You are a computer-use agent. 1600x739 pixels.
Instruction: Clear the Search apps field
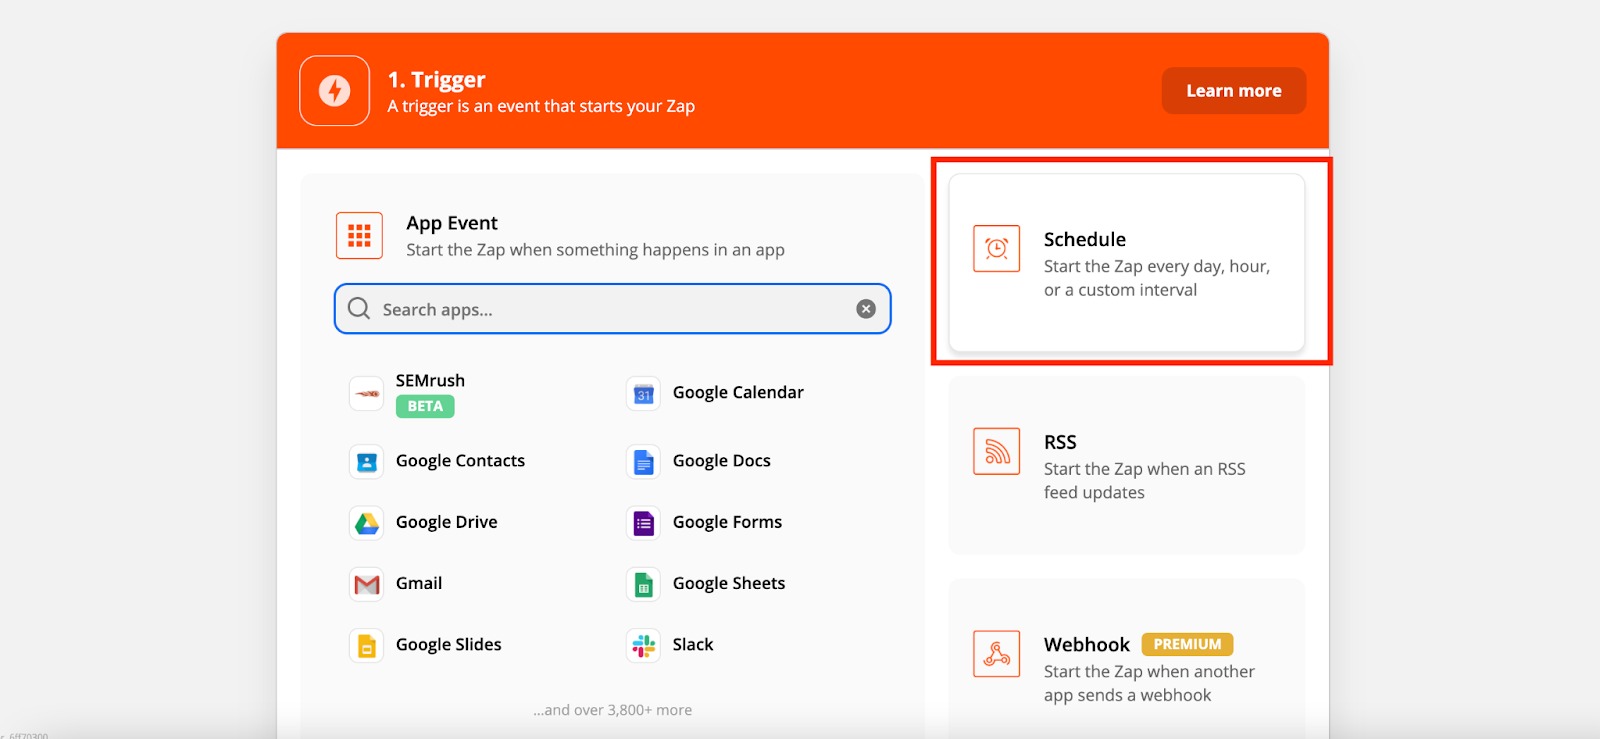coord(866,309)
